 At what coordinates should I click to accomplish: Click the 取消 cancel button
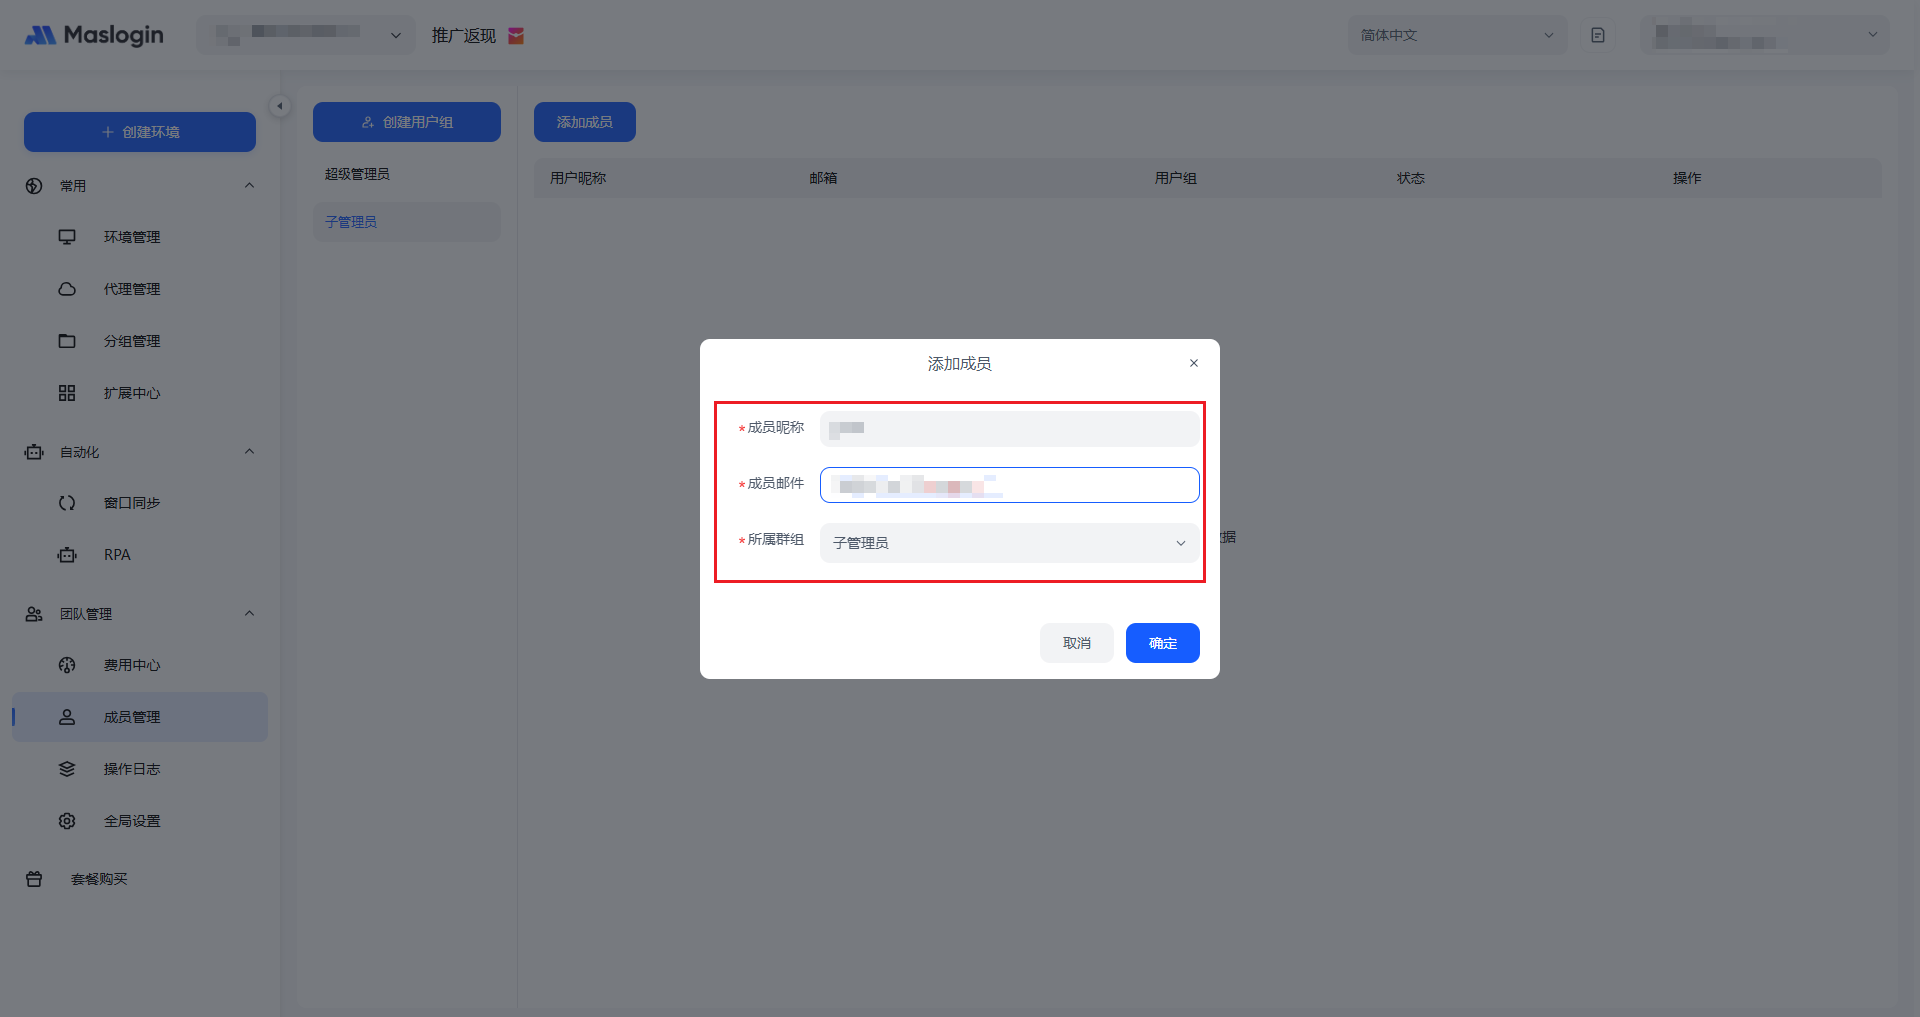pyautogui.click(x=1076, y=643)
